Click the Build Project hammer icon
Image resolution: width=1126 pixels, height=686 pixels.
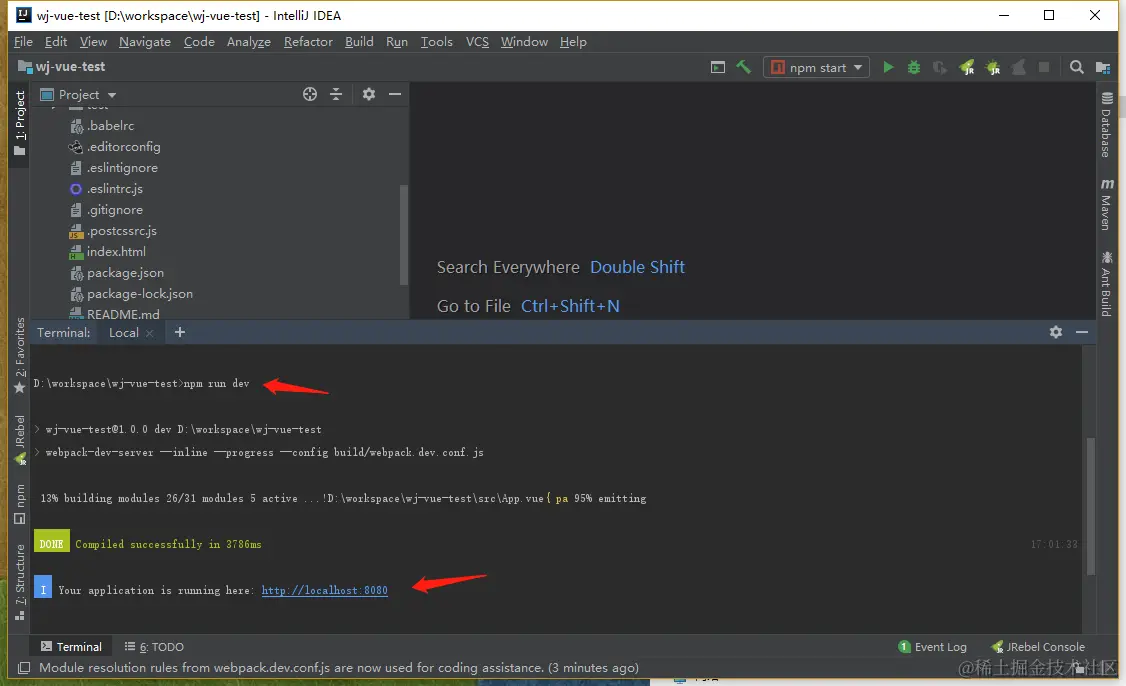pos(743,67)
